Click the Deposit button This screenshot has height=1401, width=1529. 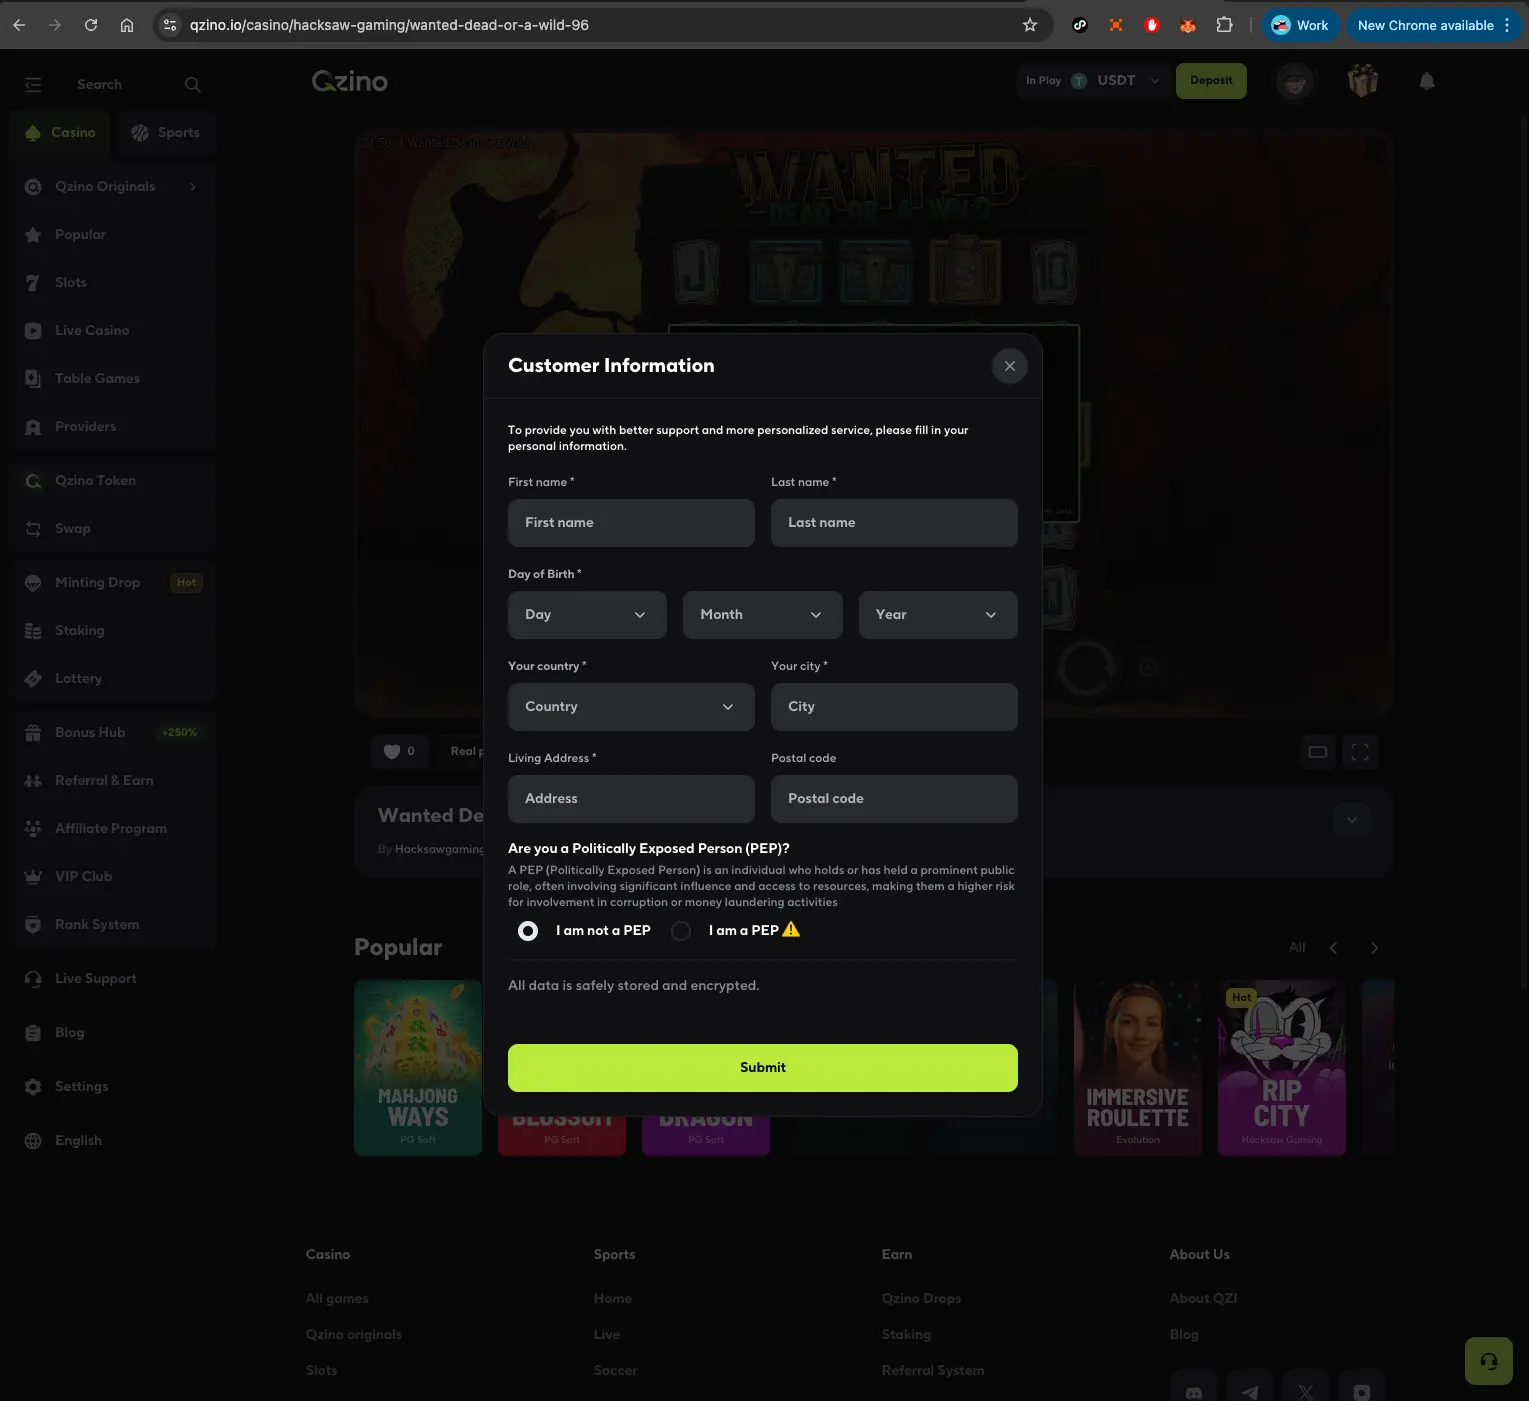pos(1211,81)
